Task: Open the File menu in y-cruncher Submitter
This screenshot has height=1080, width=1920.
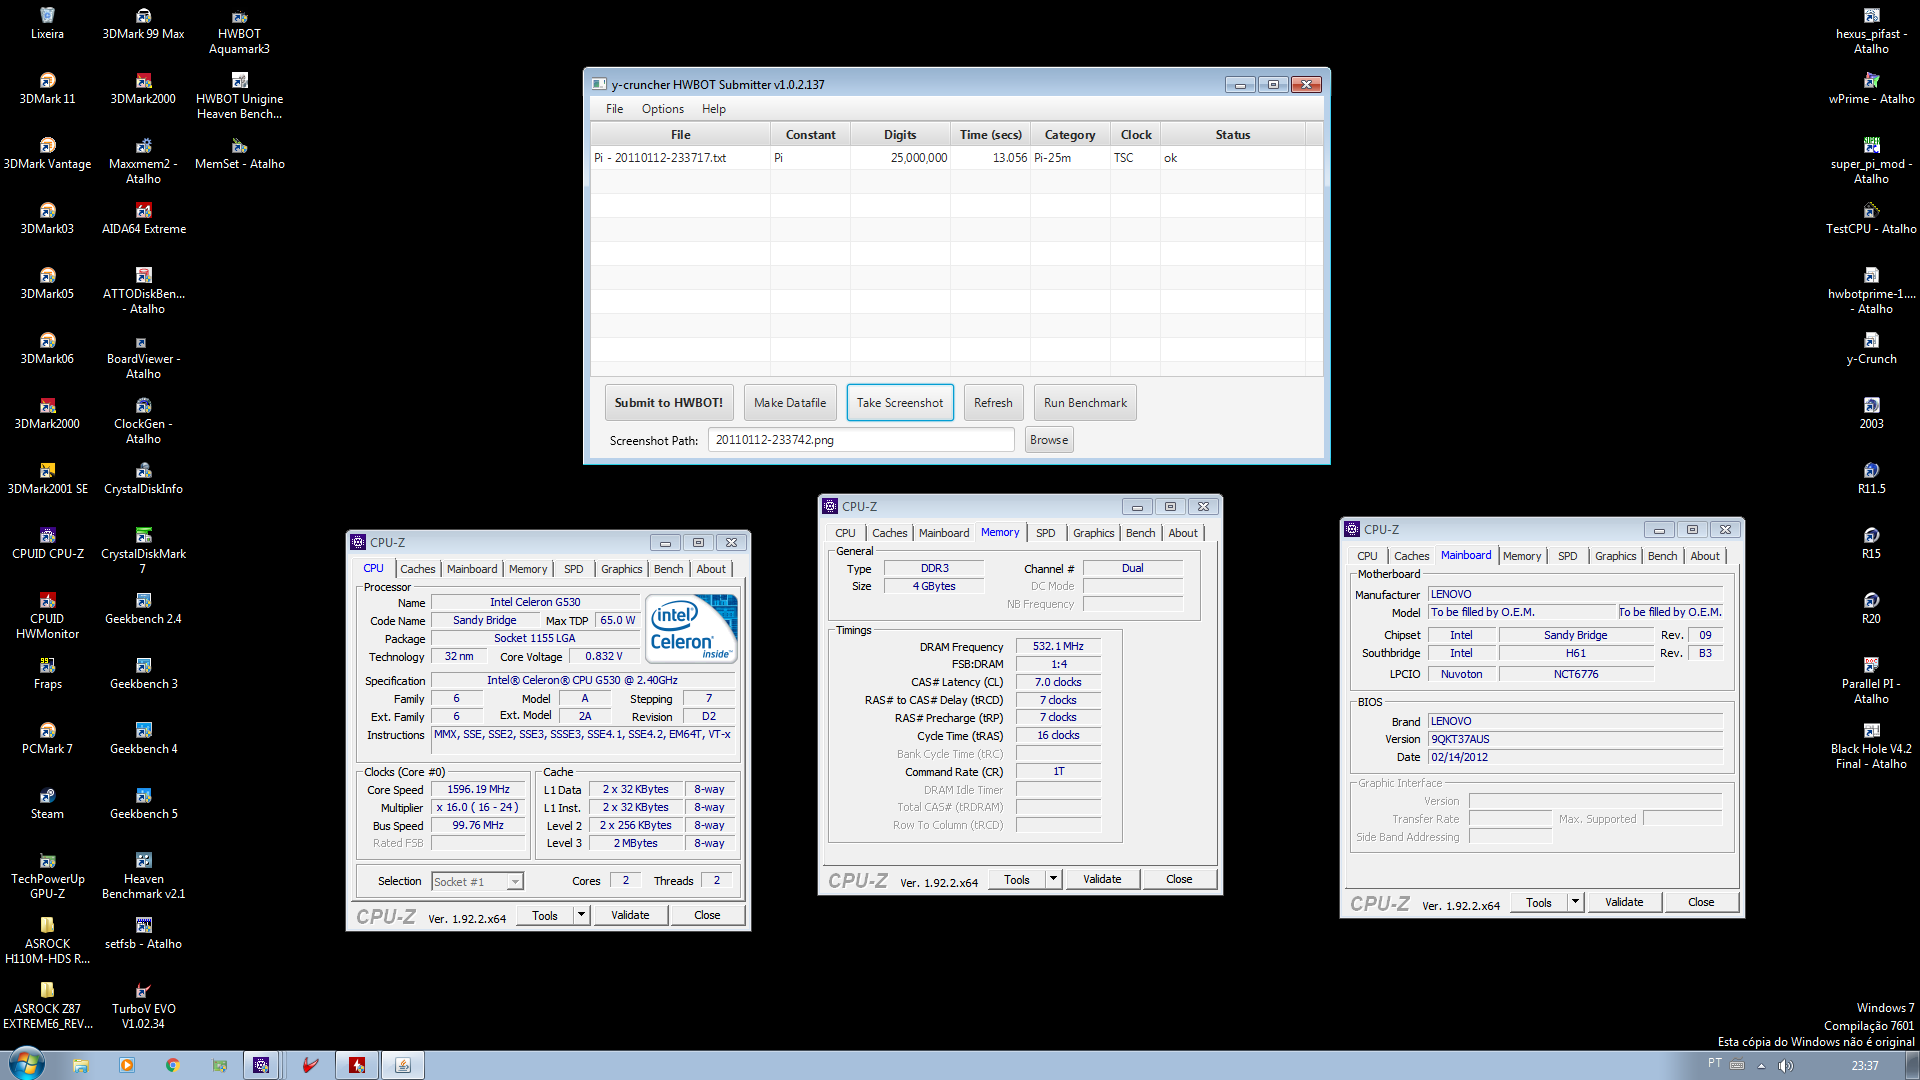Action: click(x=614, y=109)
